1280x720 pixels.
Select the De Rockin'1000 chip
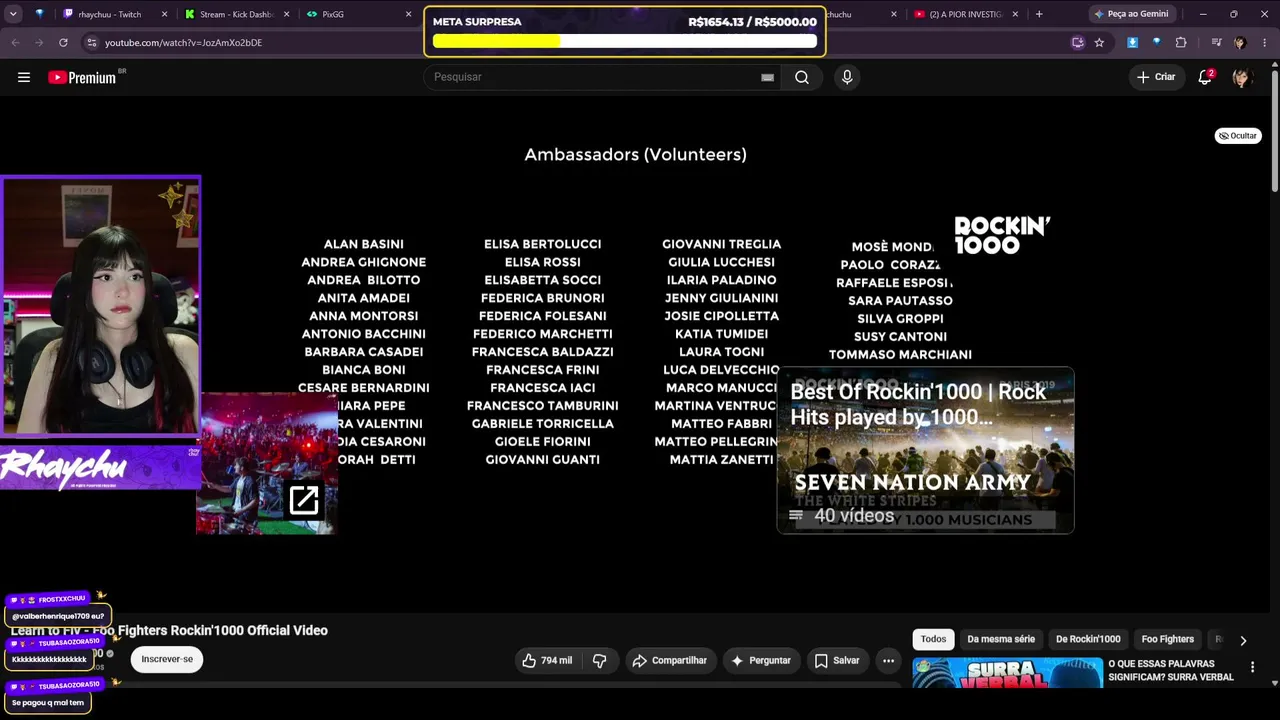1088,639
